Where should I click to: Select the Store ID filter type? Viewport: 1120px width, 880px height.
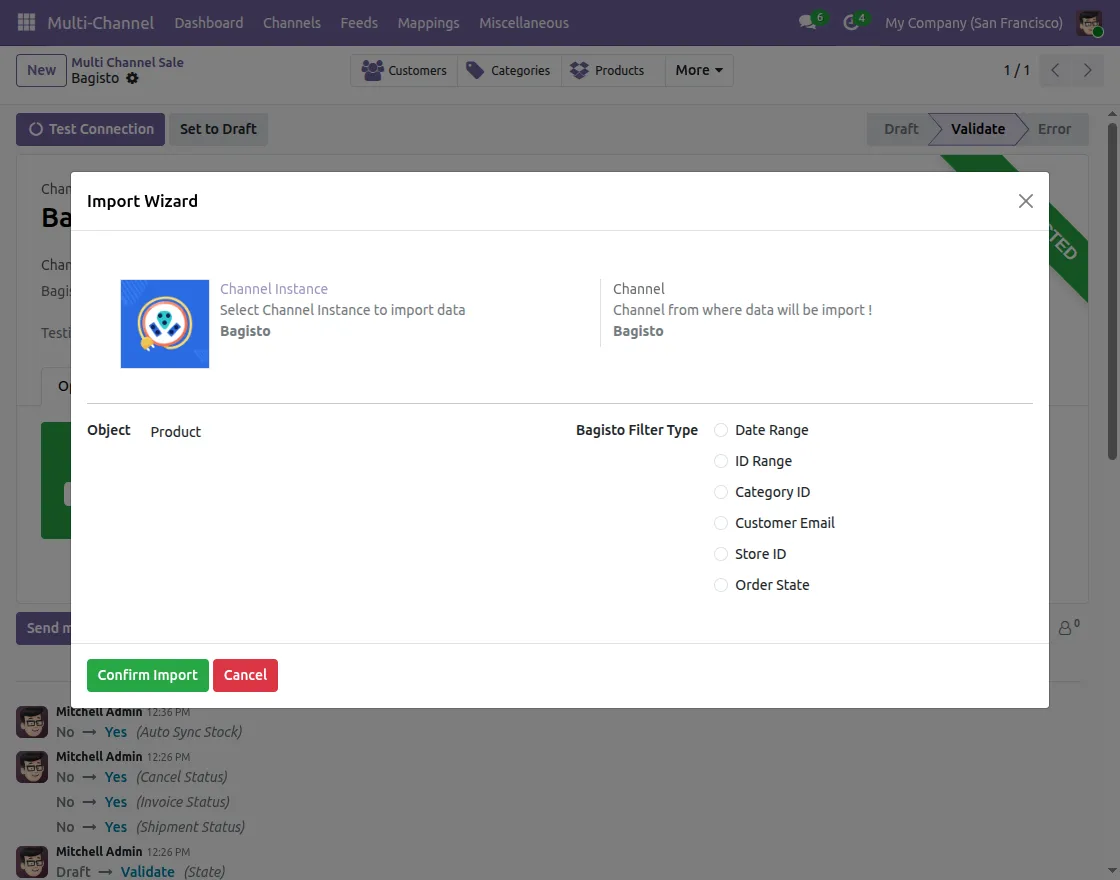[x=721, y=554]
